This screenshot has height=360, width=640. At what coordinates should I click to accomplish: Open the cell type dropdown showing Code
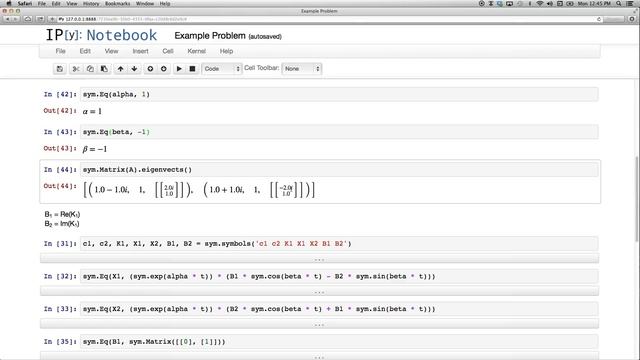click(x=222, y=69)
